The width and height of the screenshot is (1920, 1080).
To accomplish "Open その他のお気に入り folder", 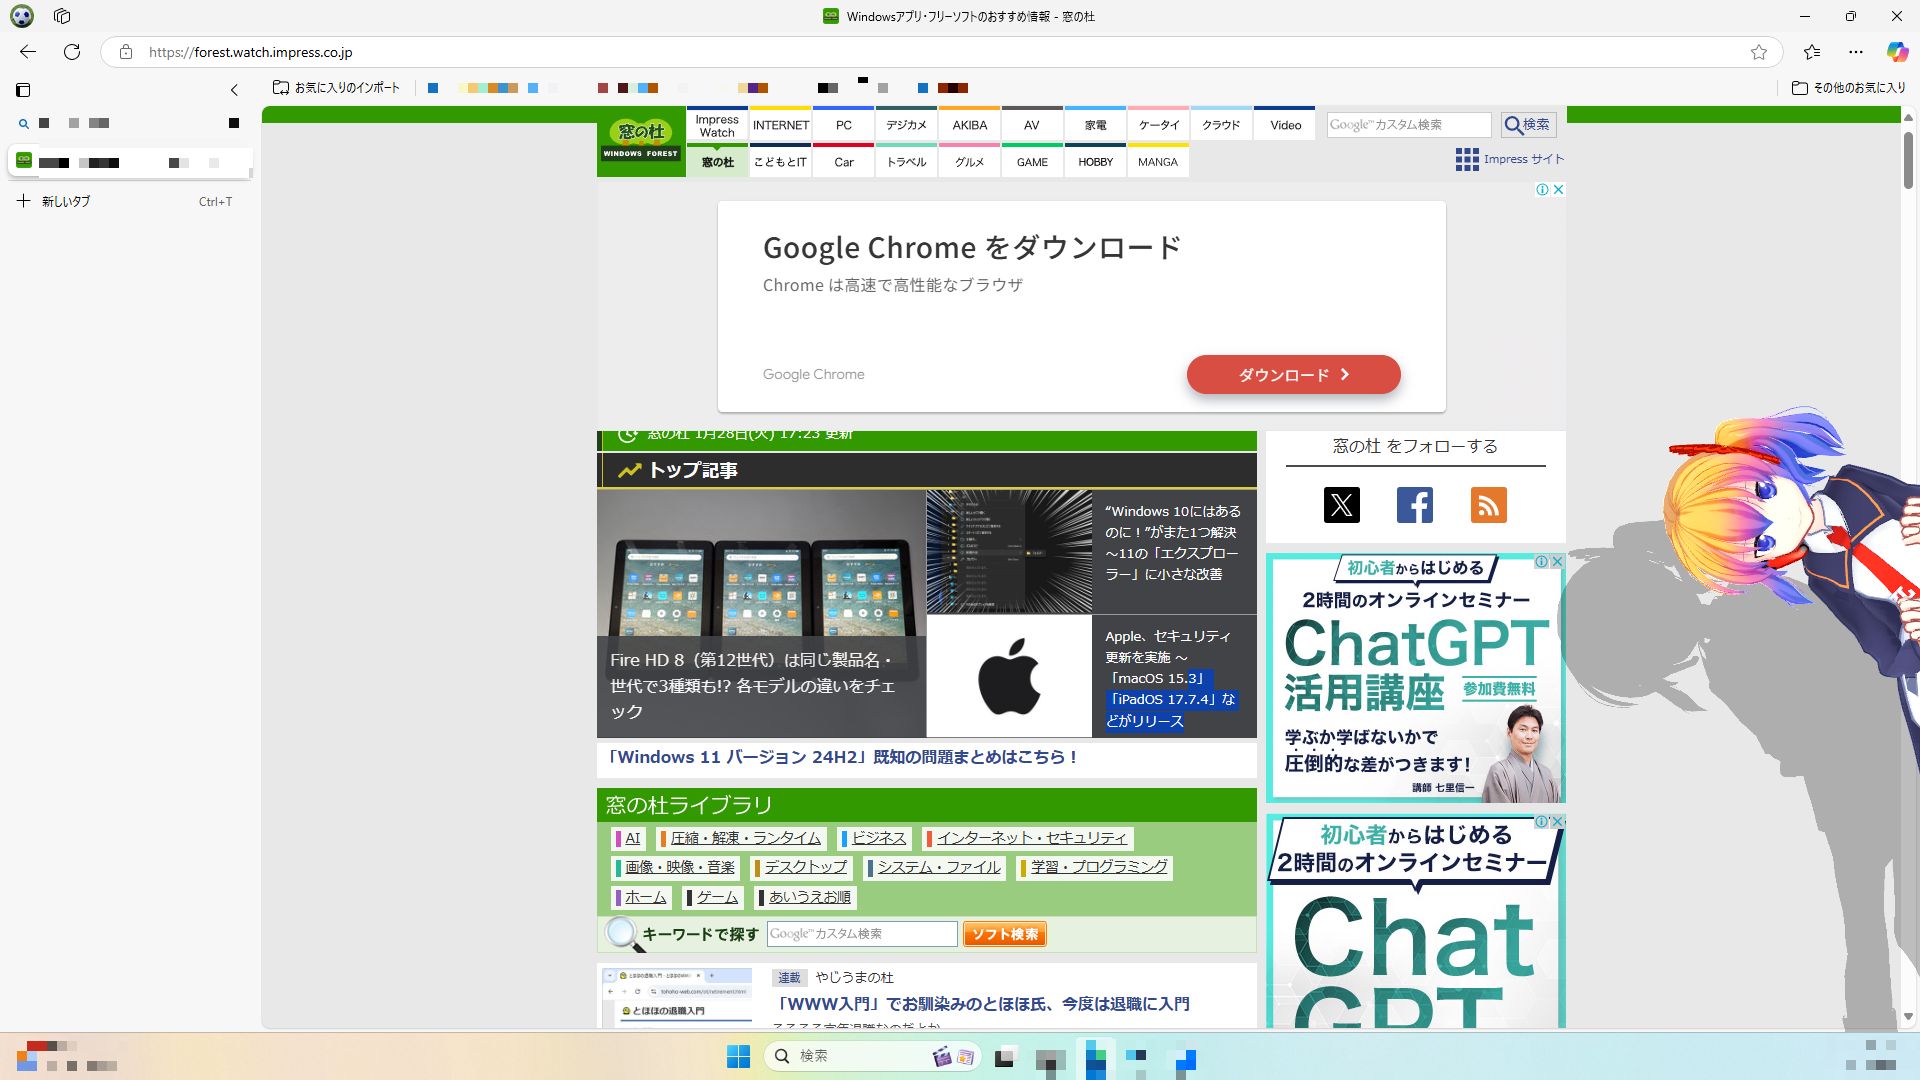I will 1848,88.
